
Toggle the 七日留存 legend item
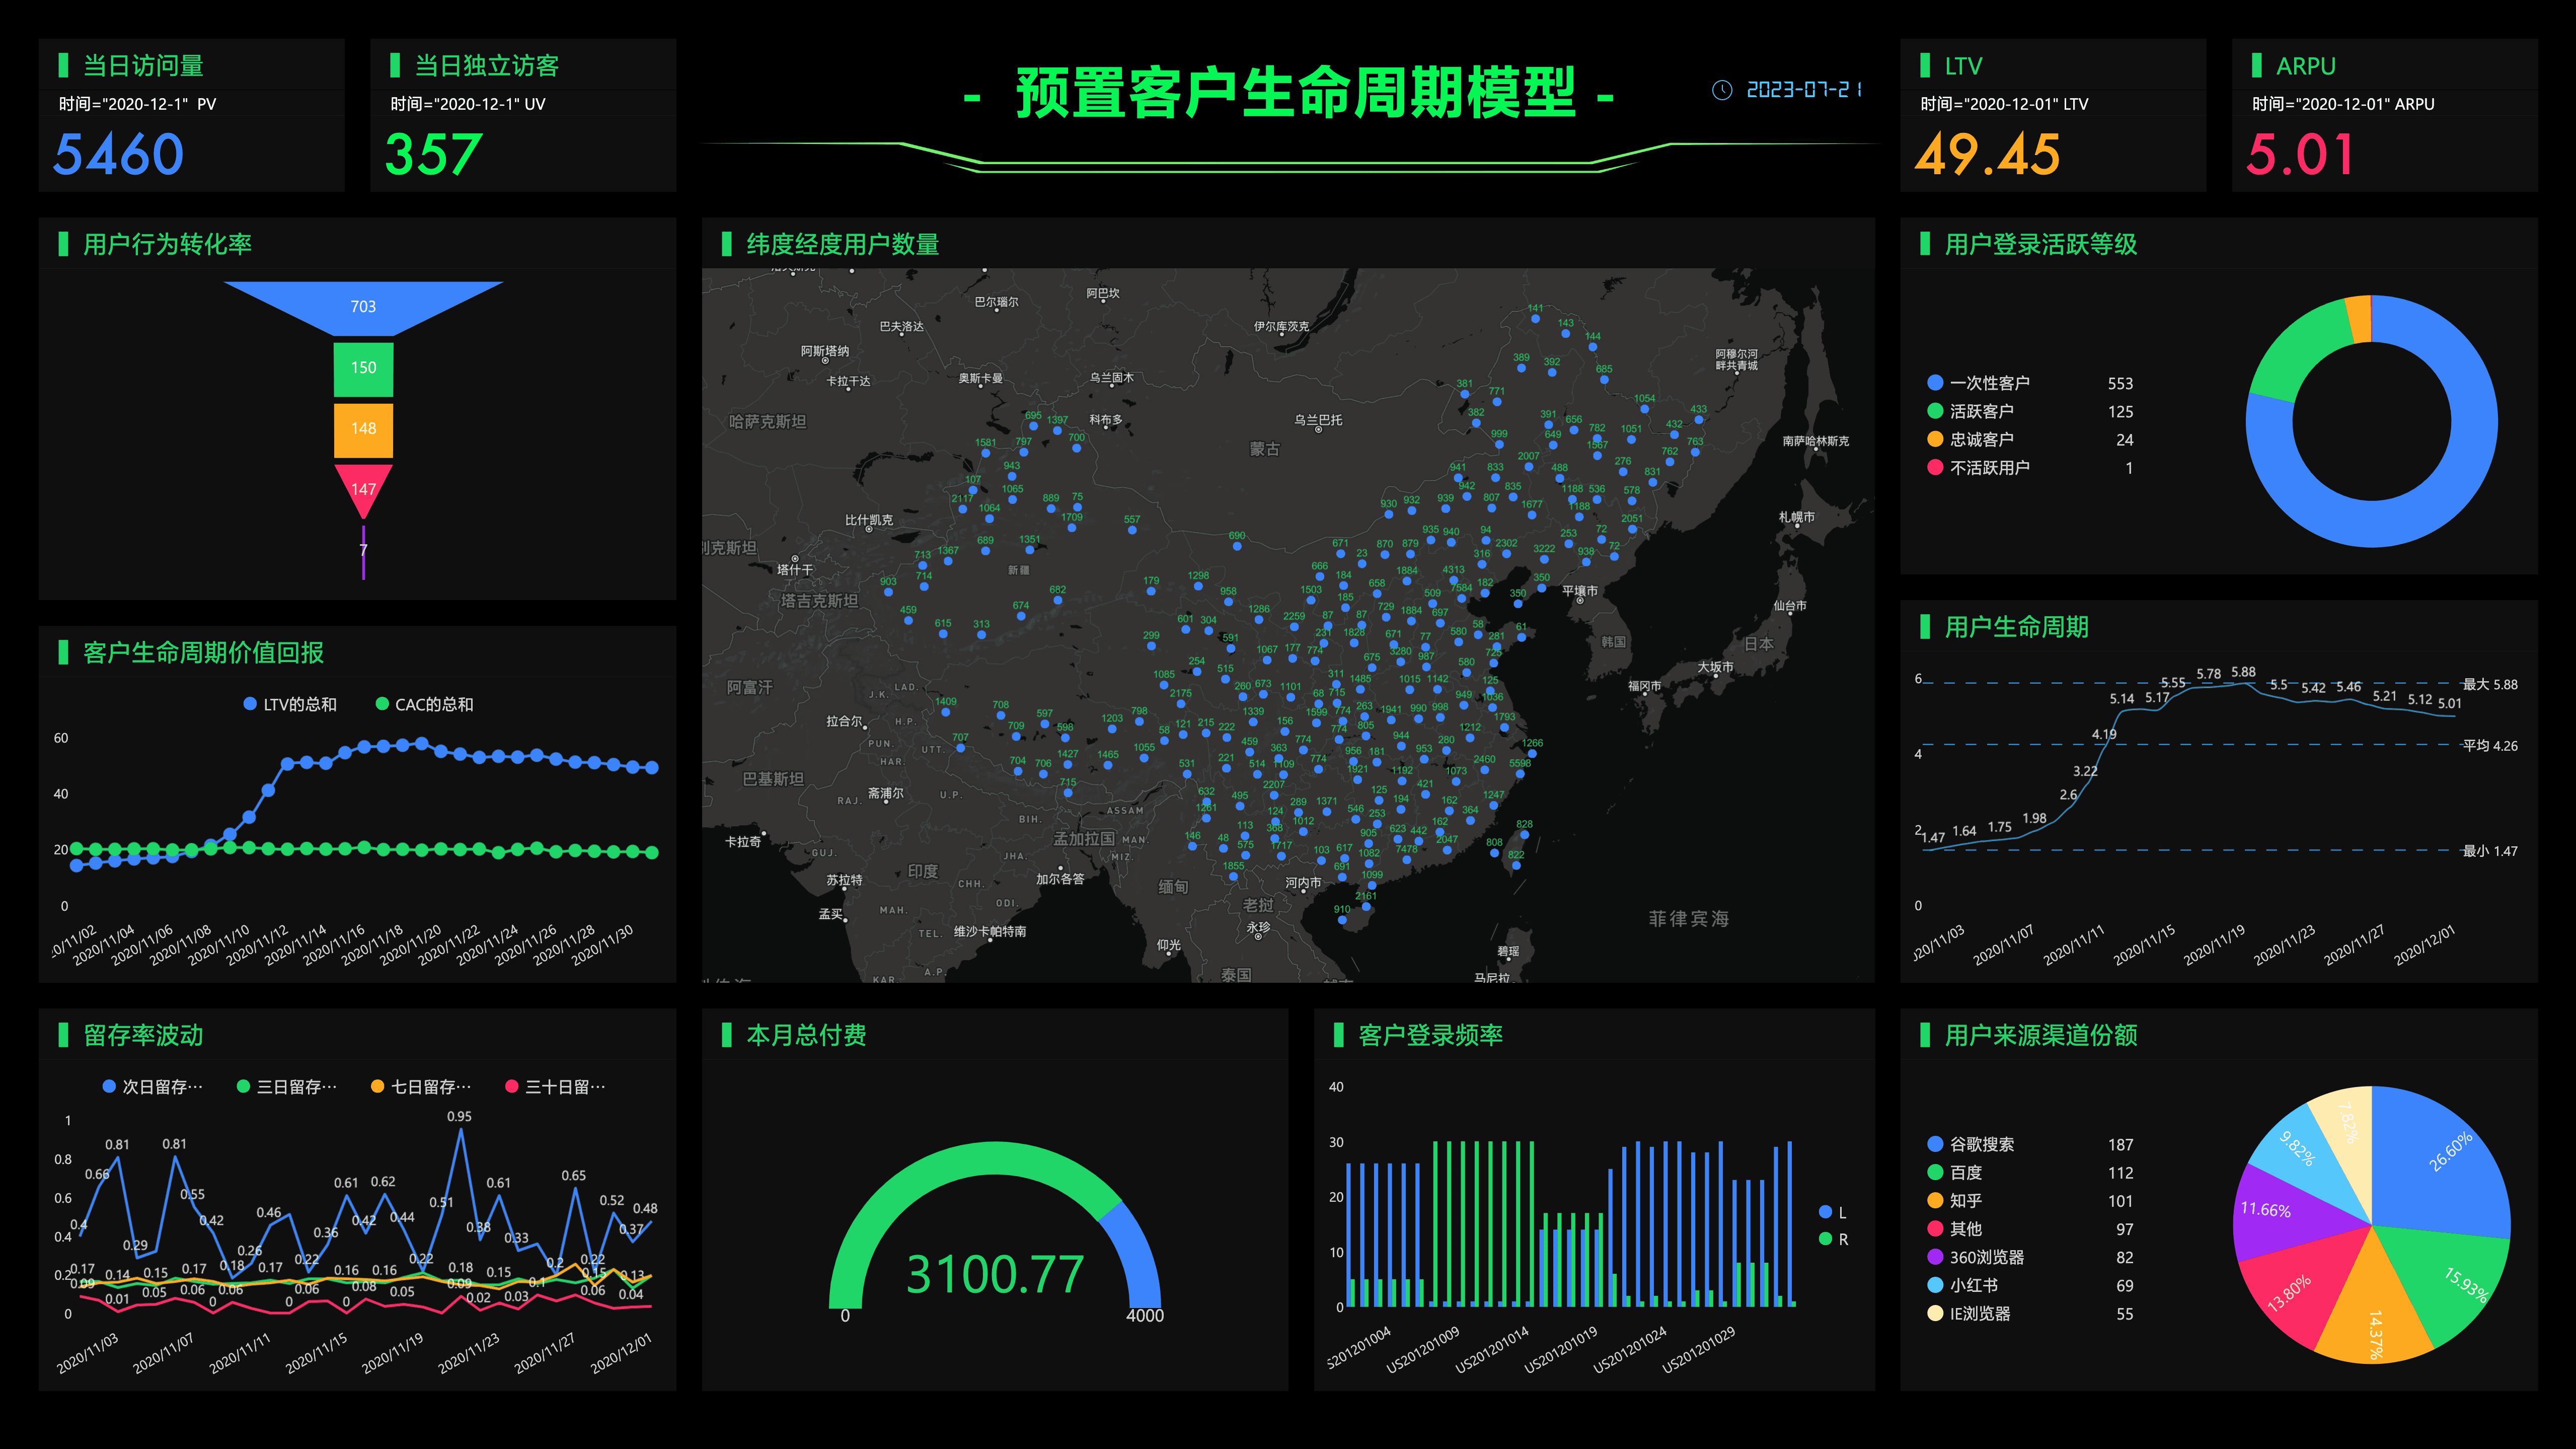point(421,1086)
